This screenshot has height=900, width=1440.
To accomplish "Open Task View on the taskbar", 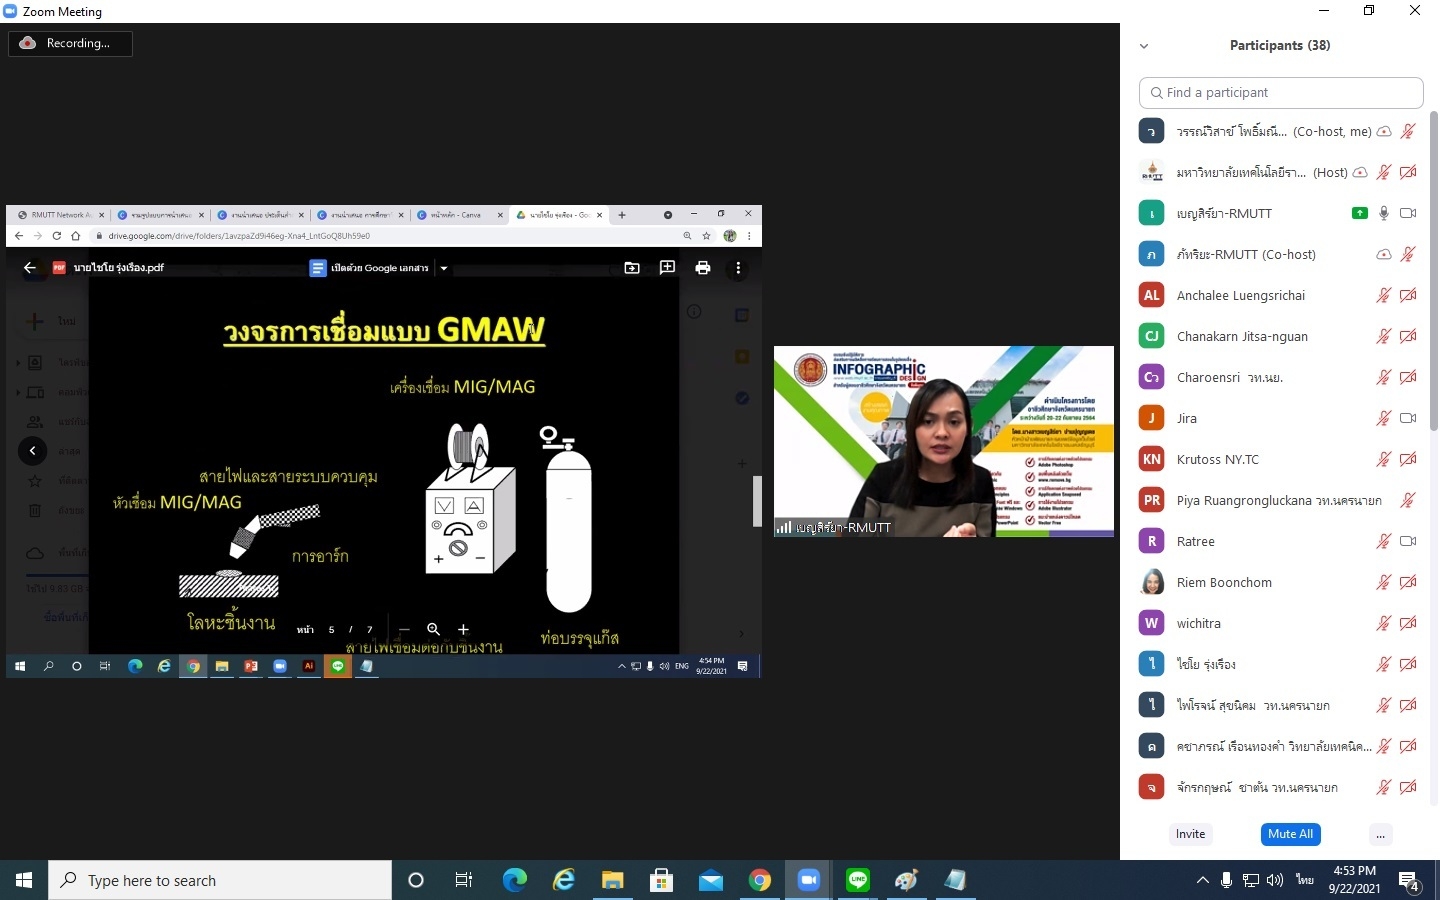I will [464, 880].
